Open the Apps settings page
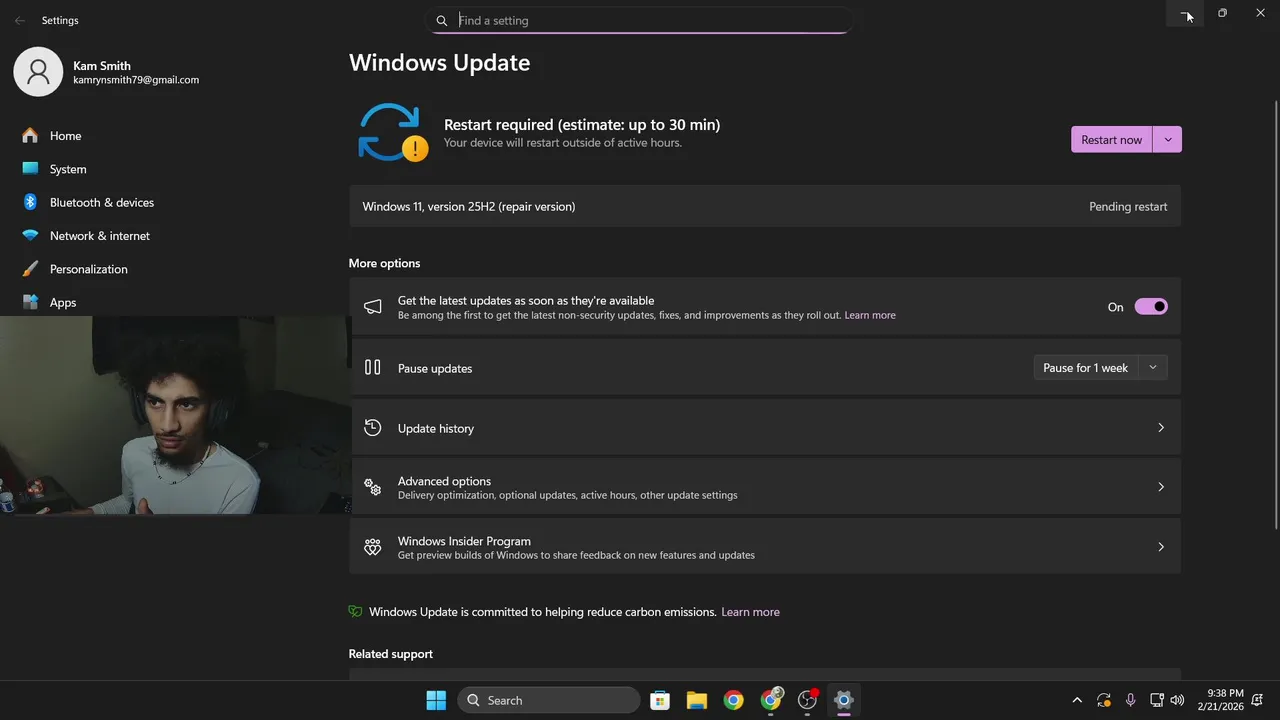This screenshot has width=1280, height=720. pos(63,302)
